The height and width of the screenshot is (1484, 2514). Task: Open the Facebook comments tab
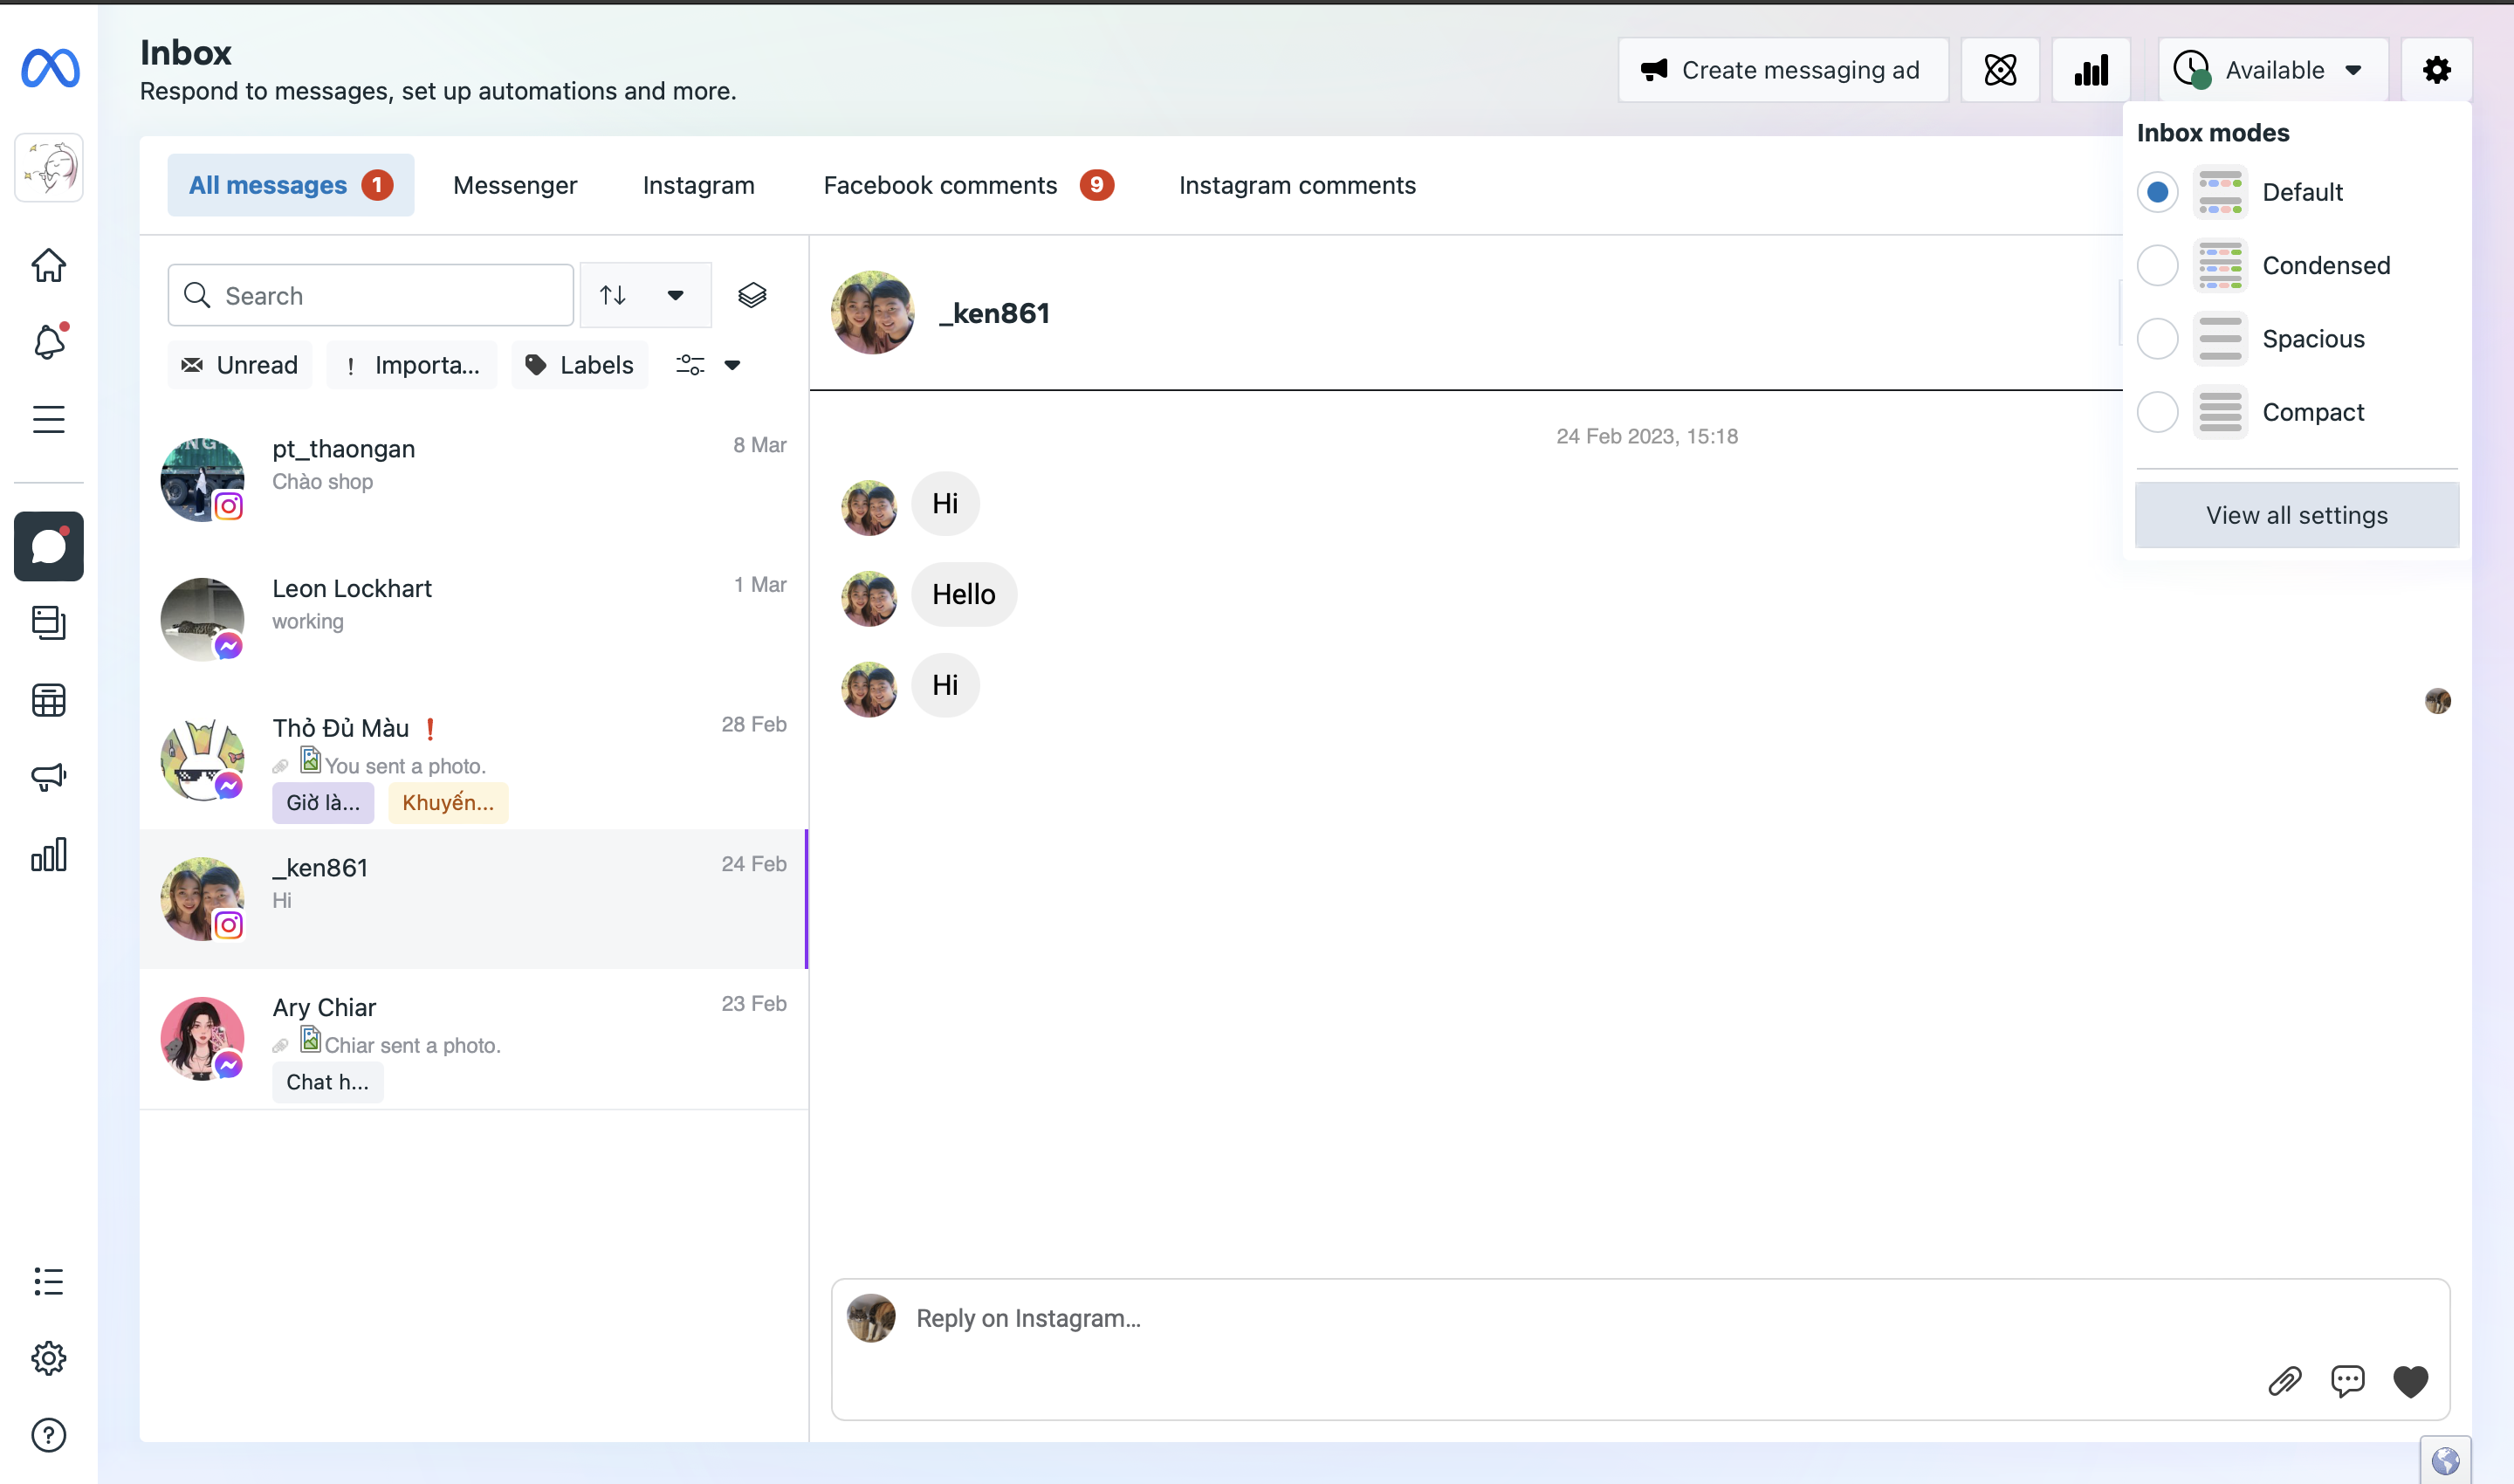940,185
